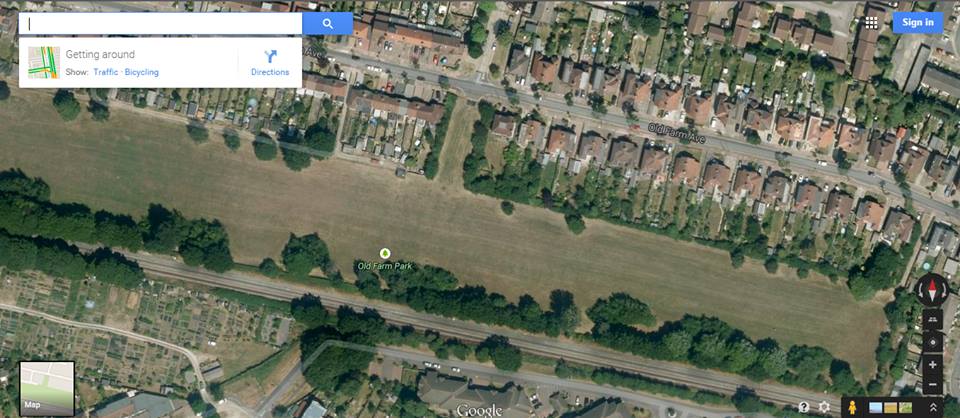Click the Getting around card icon

tap(44, 62)
